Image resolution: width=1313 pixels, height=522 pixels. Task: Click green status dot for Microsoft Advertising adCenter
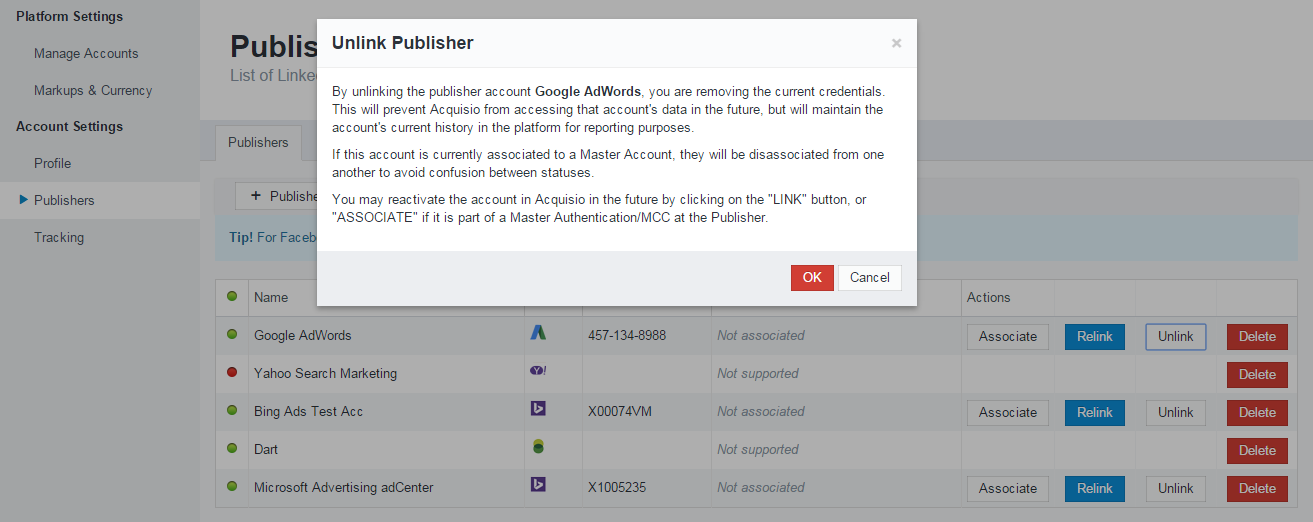(x=232, y=486)
